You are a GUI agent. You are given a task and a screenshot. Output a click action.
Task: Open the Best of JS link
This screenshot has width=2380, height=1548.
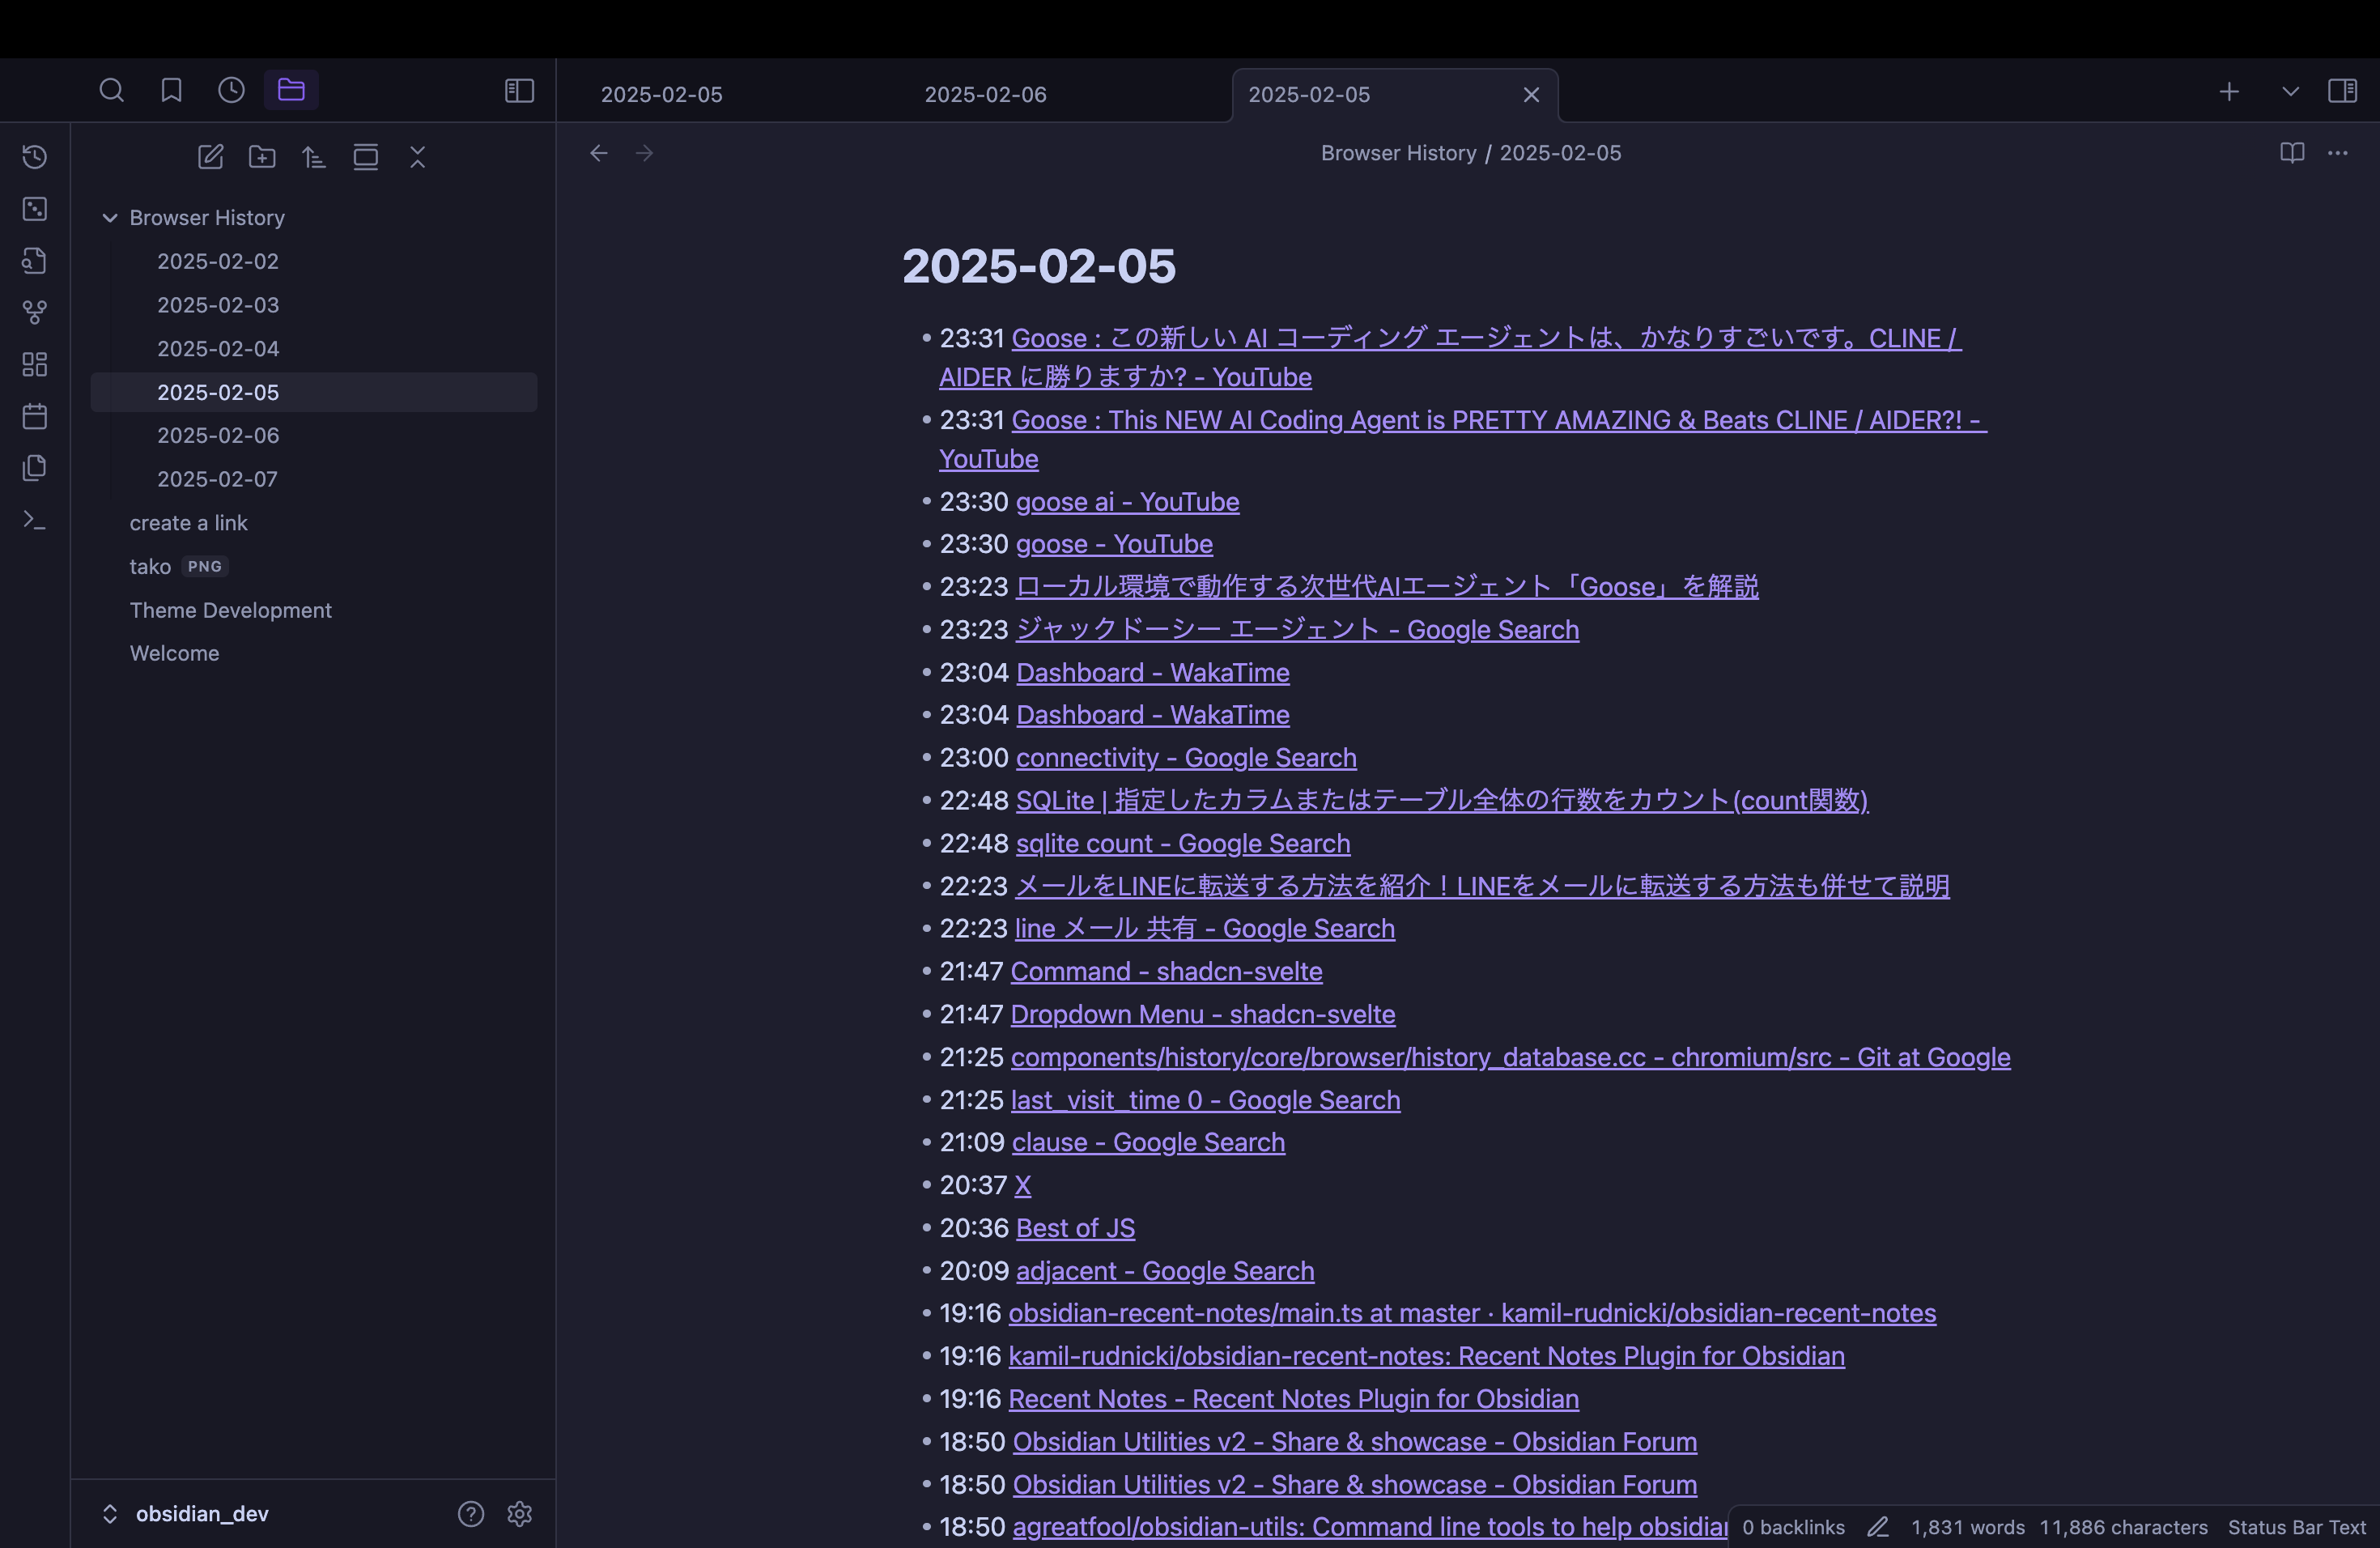[x=1075, y=1228]
